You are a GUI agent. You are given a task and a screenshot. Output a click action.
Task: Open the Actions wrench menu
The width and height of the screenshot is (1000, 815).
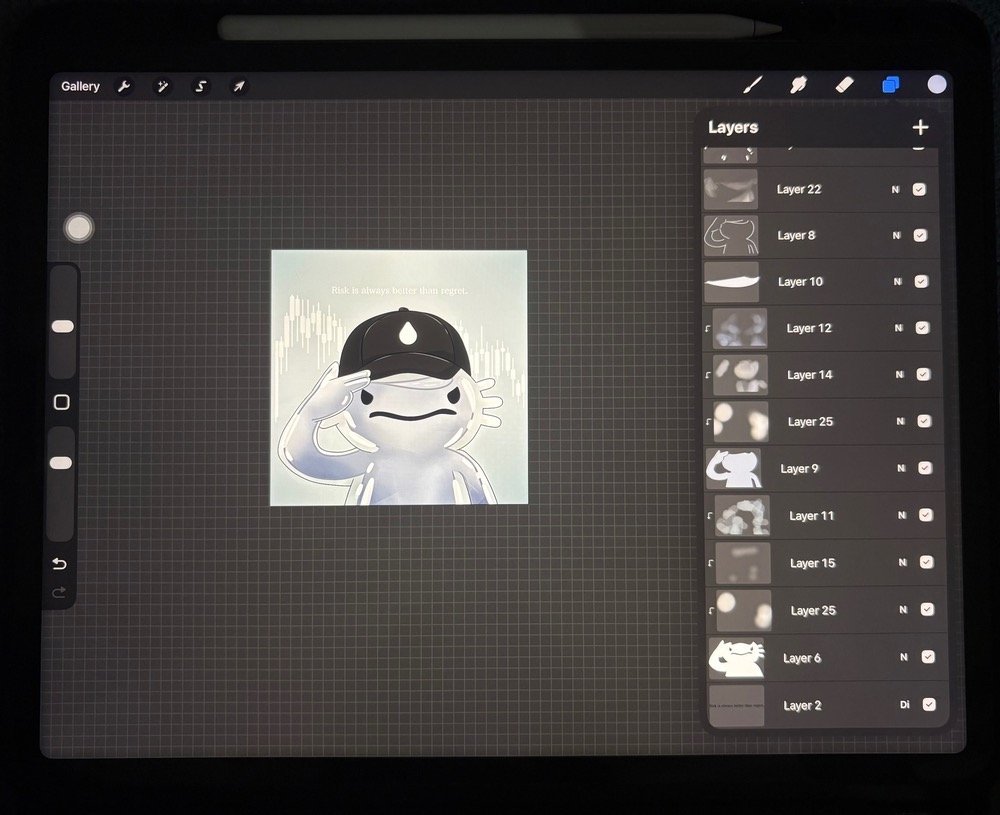click(124, 86)
